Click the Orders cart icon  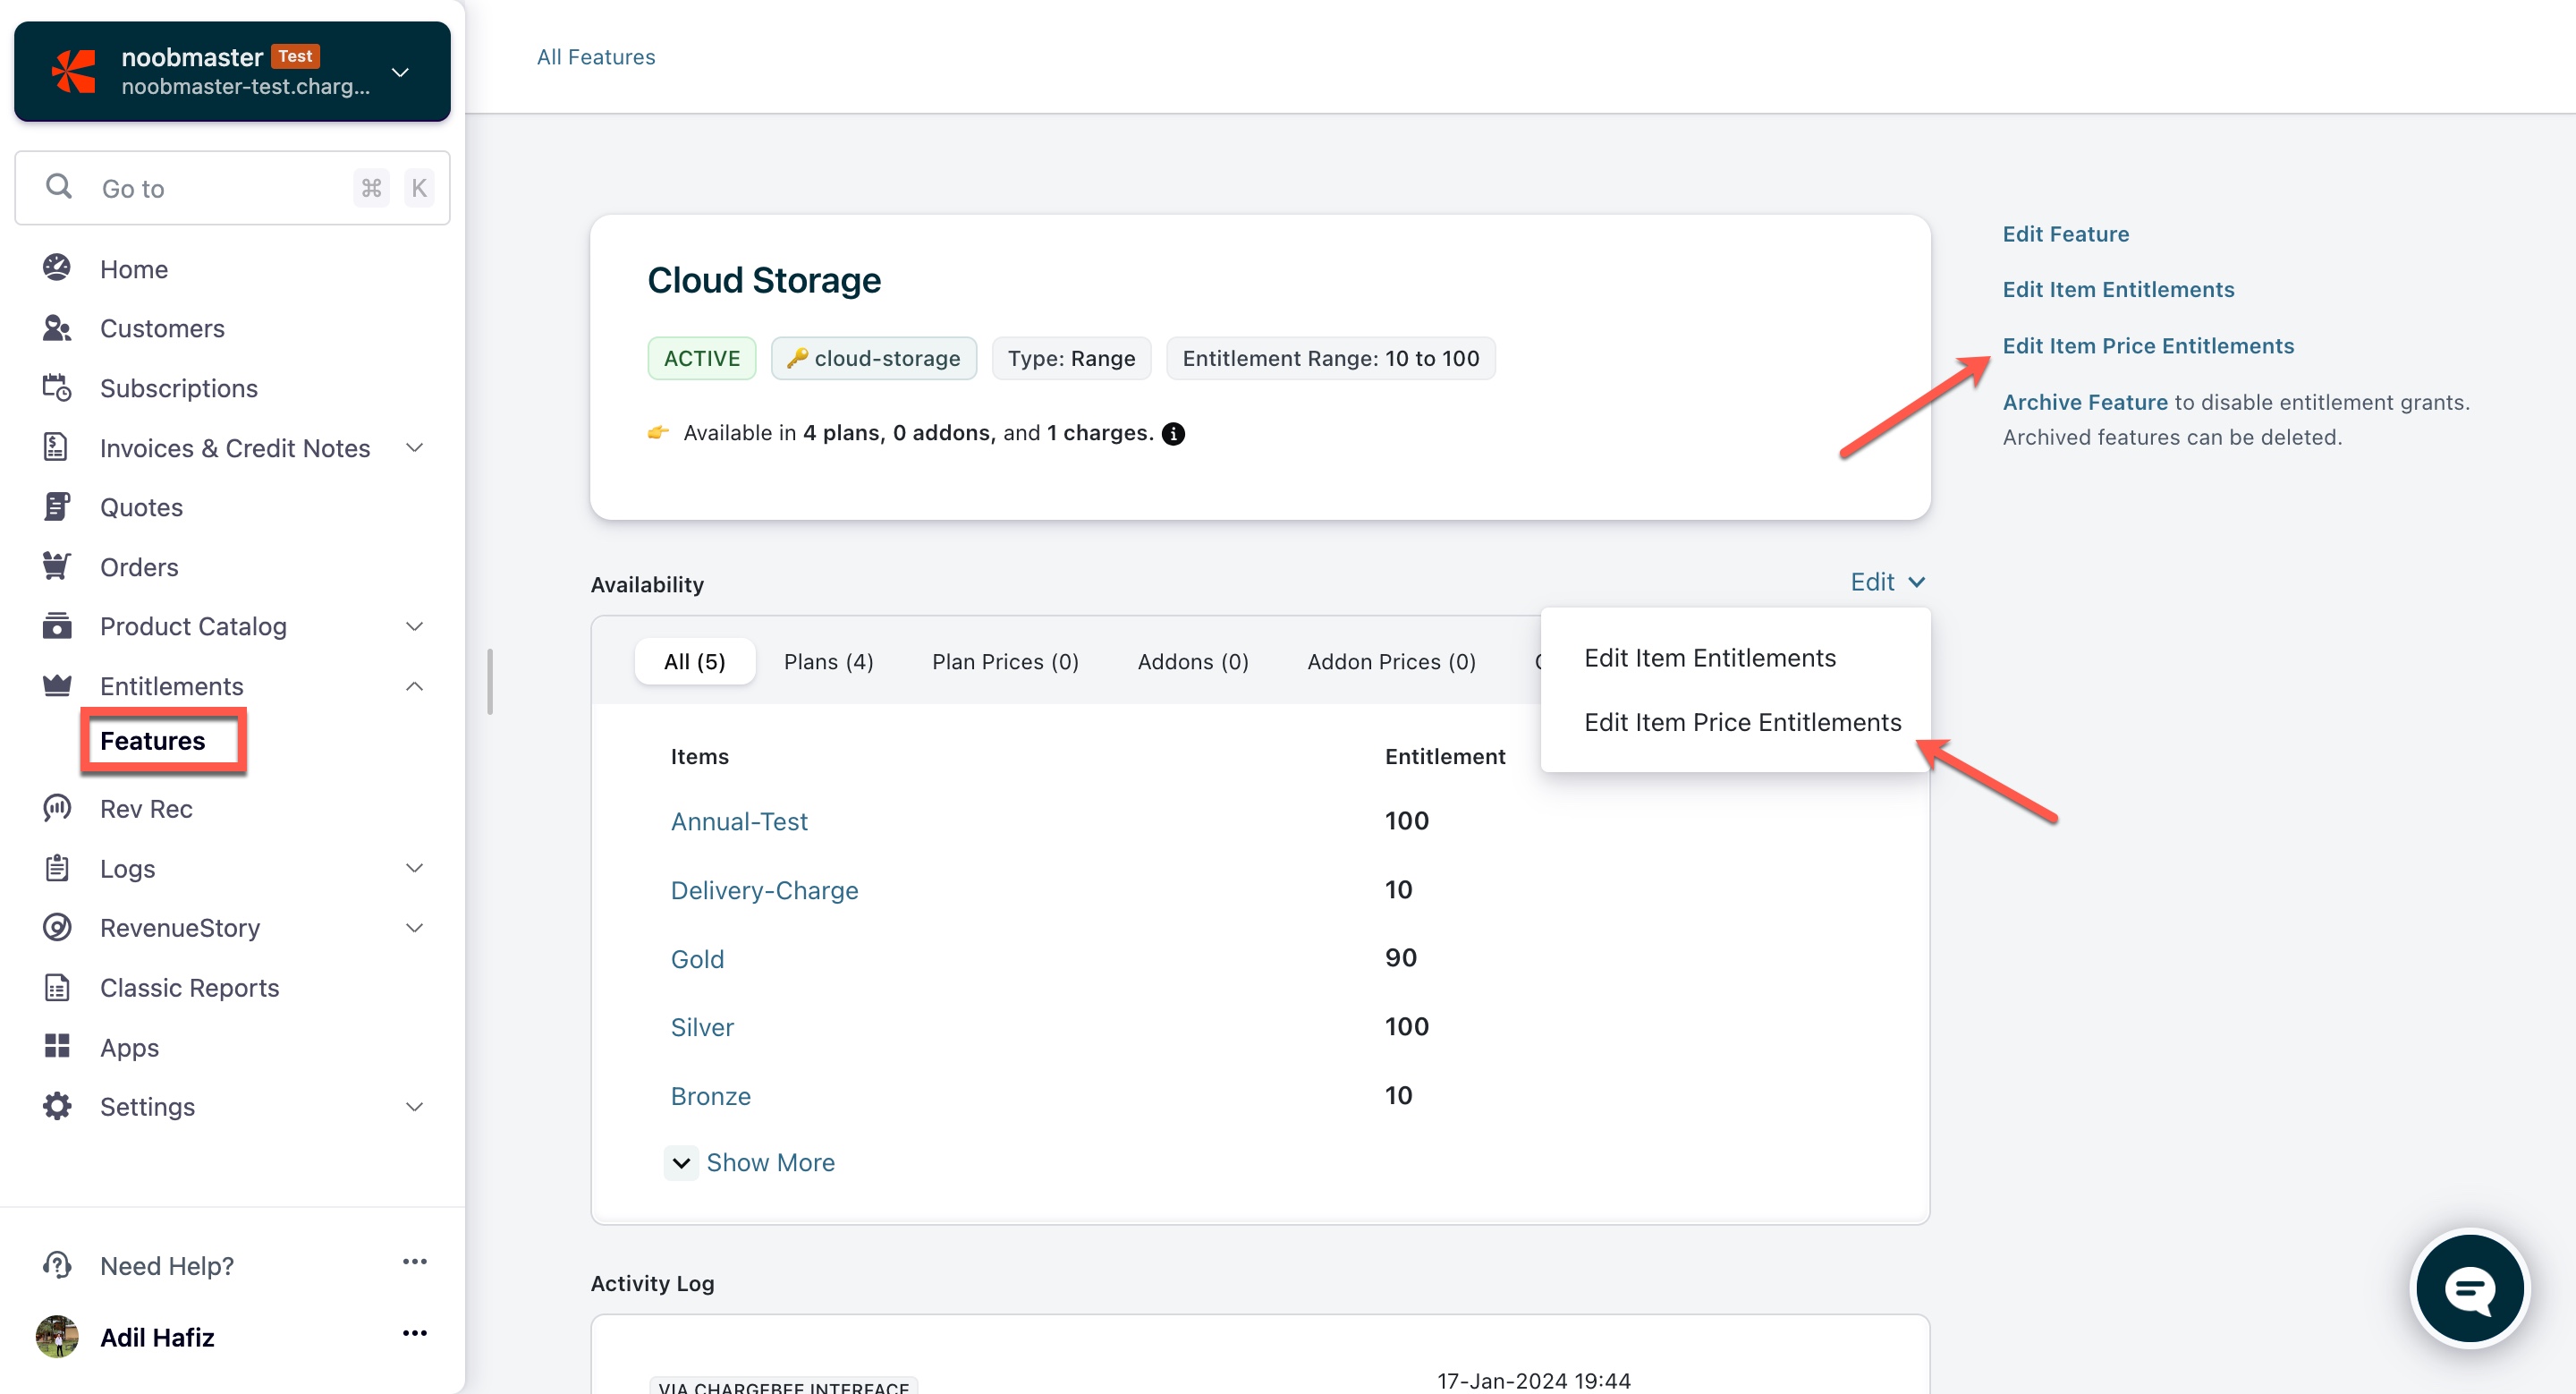click(x=57, y=567)
